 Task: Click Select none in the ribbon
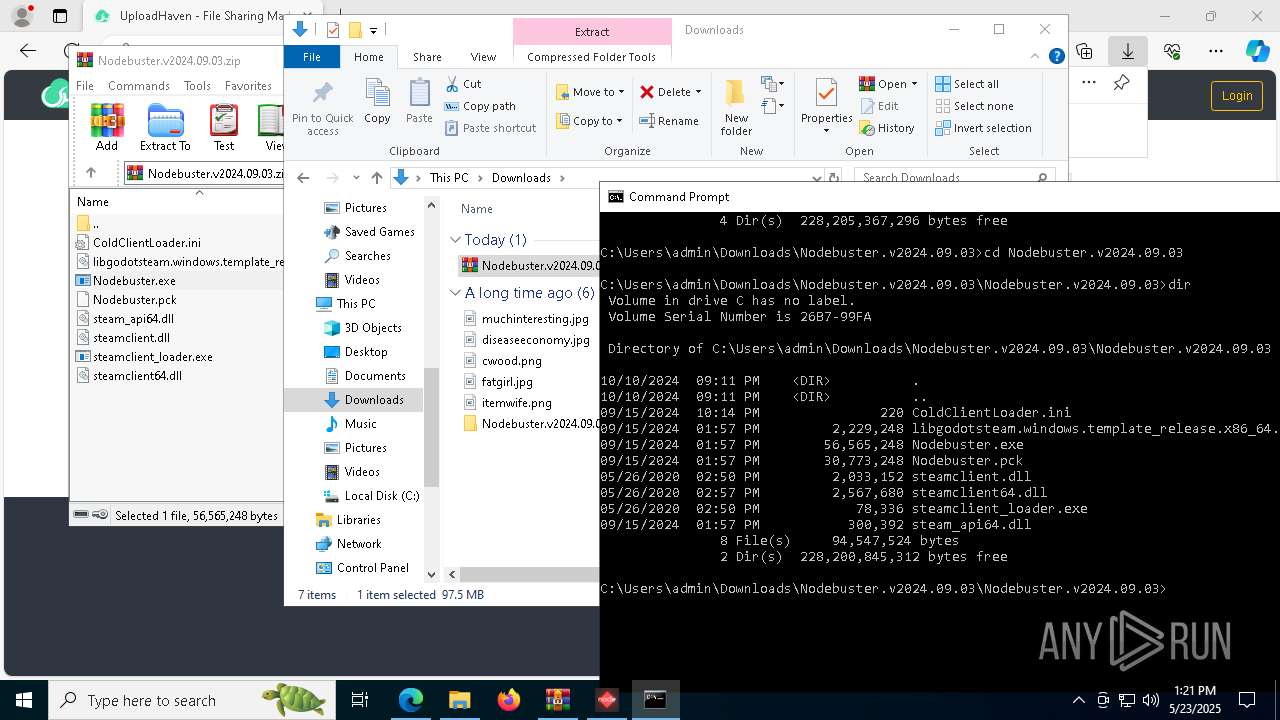click(x=974, y=106)
